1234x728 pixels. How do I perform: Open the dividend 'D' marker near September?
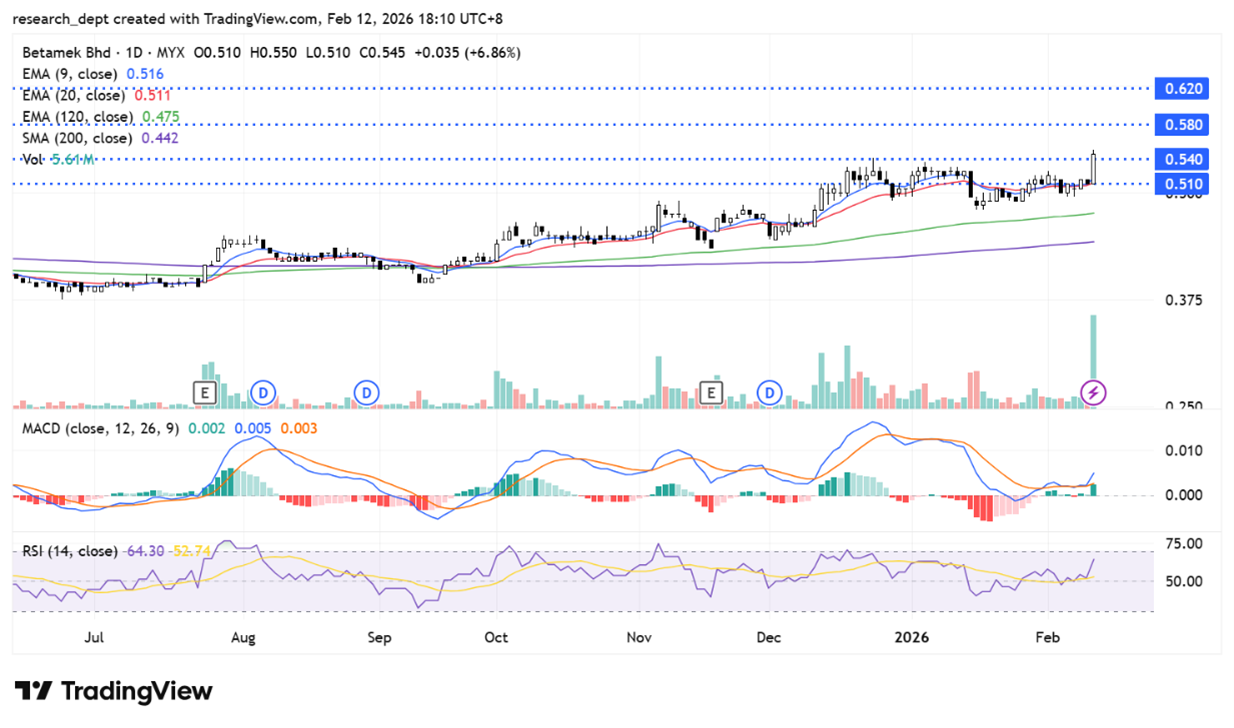pyautogui.click(x=368, y=392)
